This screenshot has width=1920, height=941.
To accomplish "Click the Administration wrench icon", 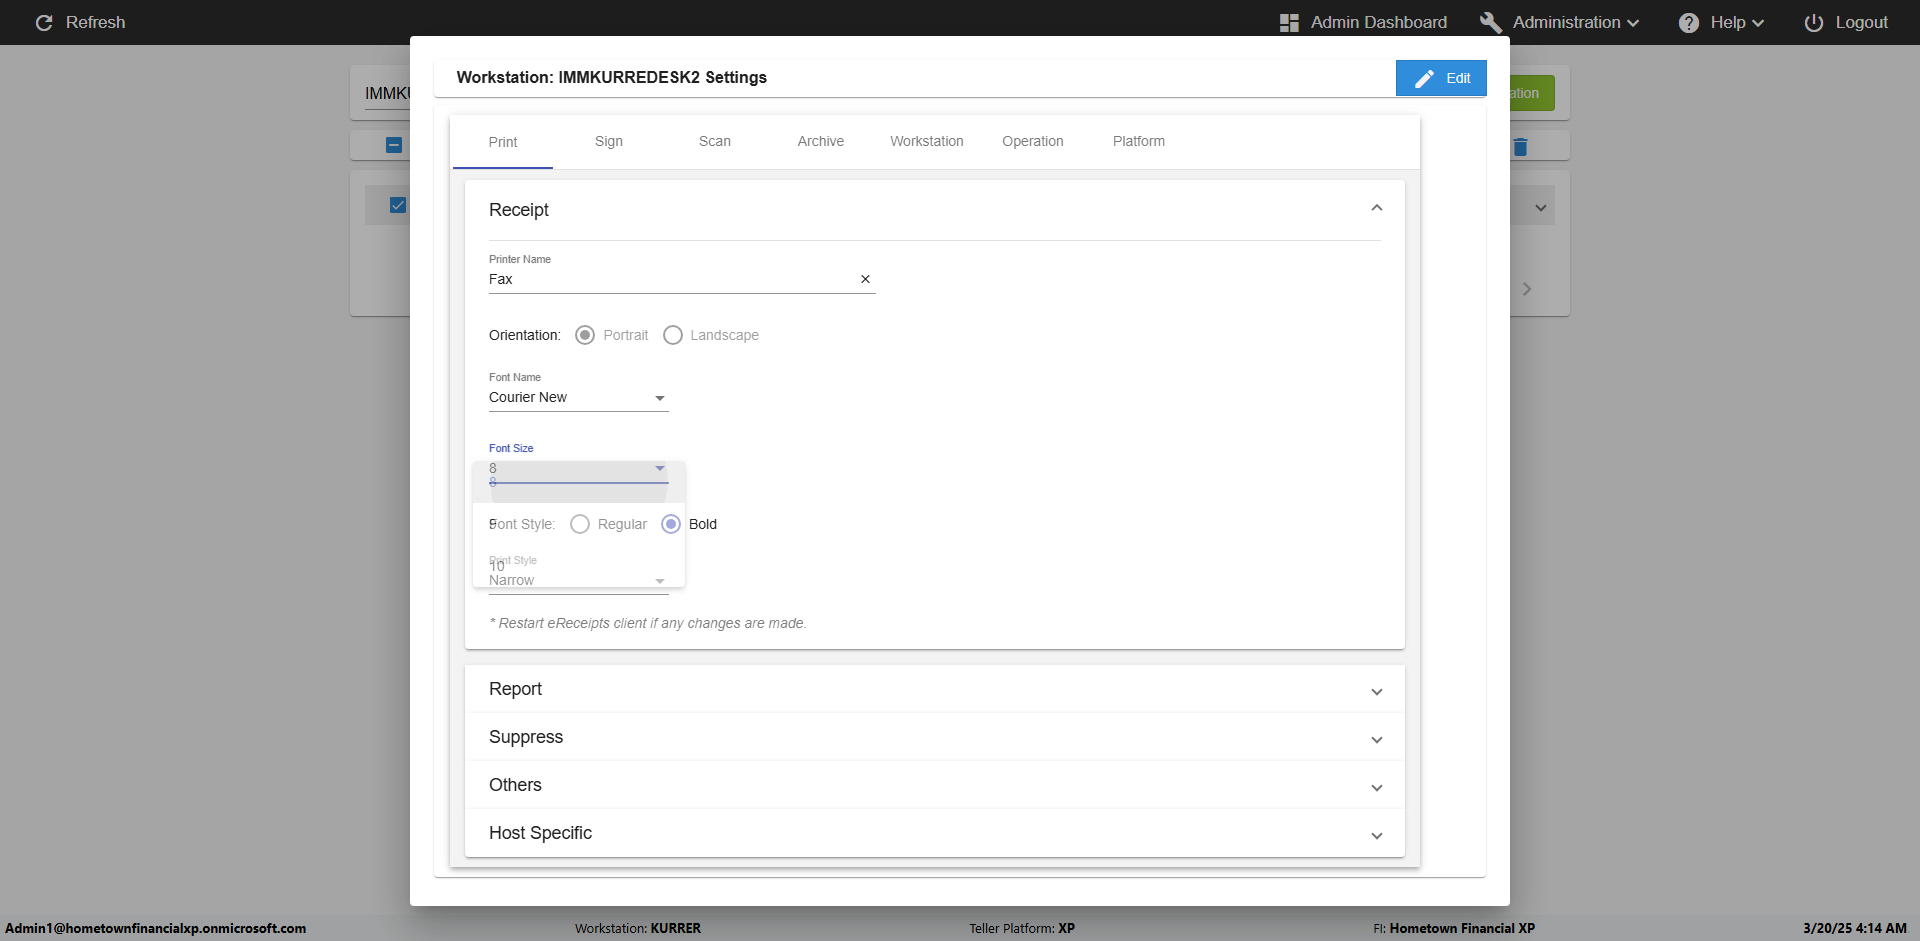I will [1490, 22].
